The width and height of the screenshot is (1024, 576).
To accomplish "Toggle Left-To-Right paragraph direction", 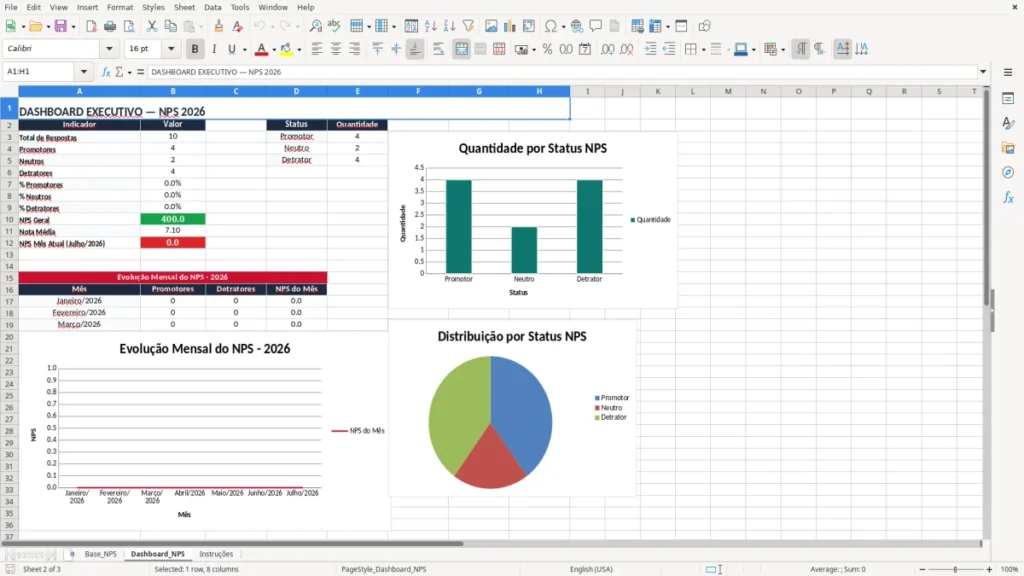I will (801, 49).
